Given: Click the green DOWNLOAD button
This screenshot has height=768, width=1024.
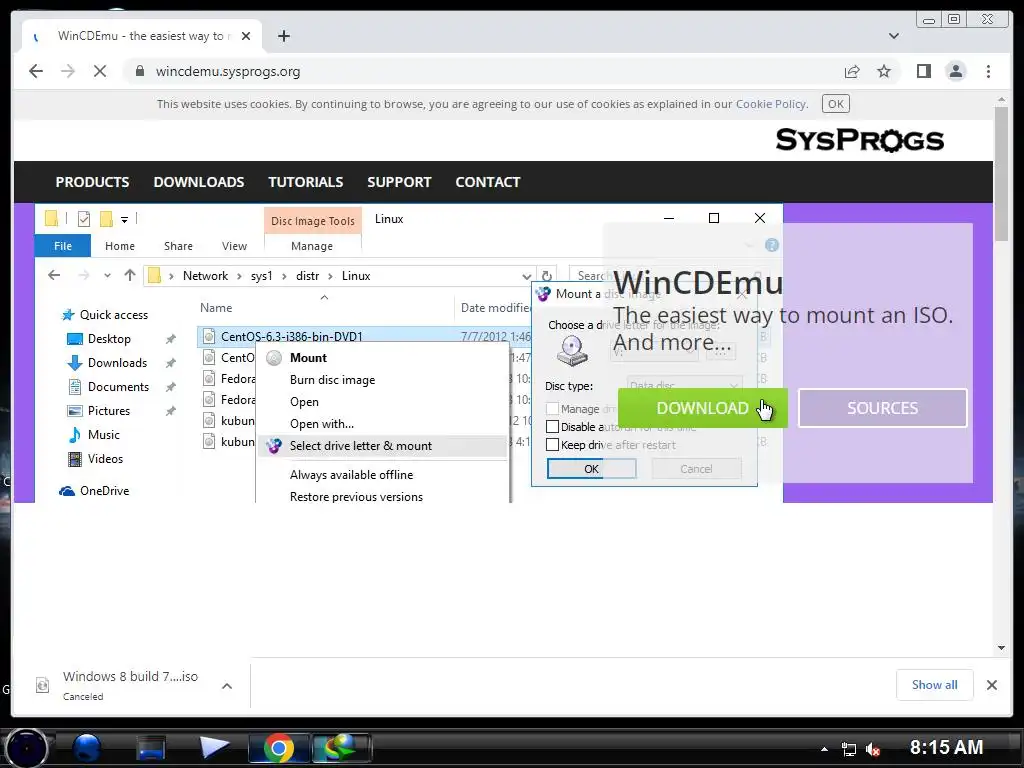Looking at the screenshot, I should 703,408.
